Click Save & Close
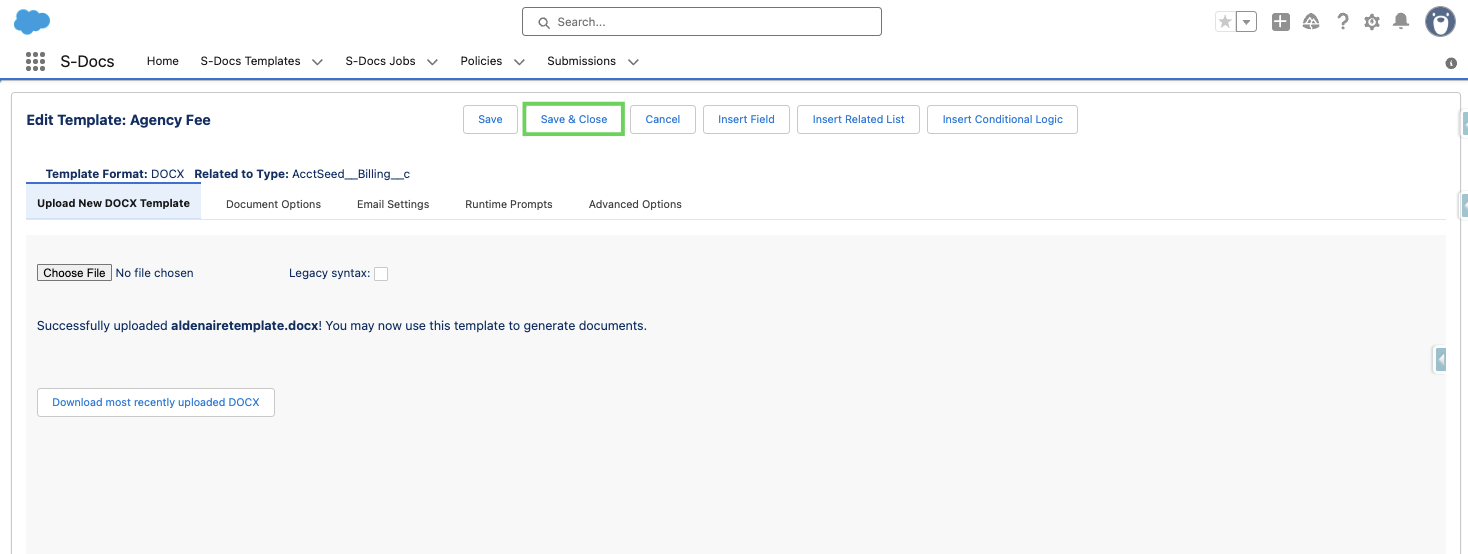This screenshot has width=1468, height=554. pyautogui.click(x=574, y=119)
